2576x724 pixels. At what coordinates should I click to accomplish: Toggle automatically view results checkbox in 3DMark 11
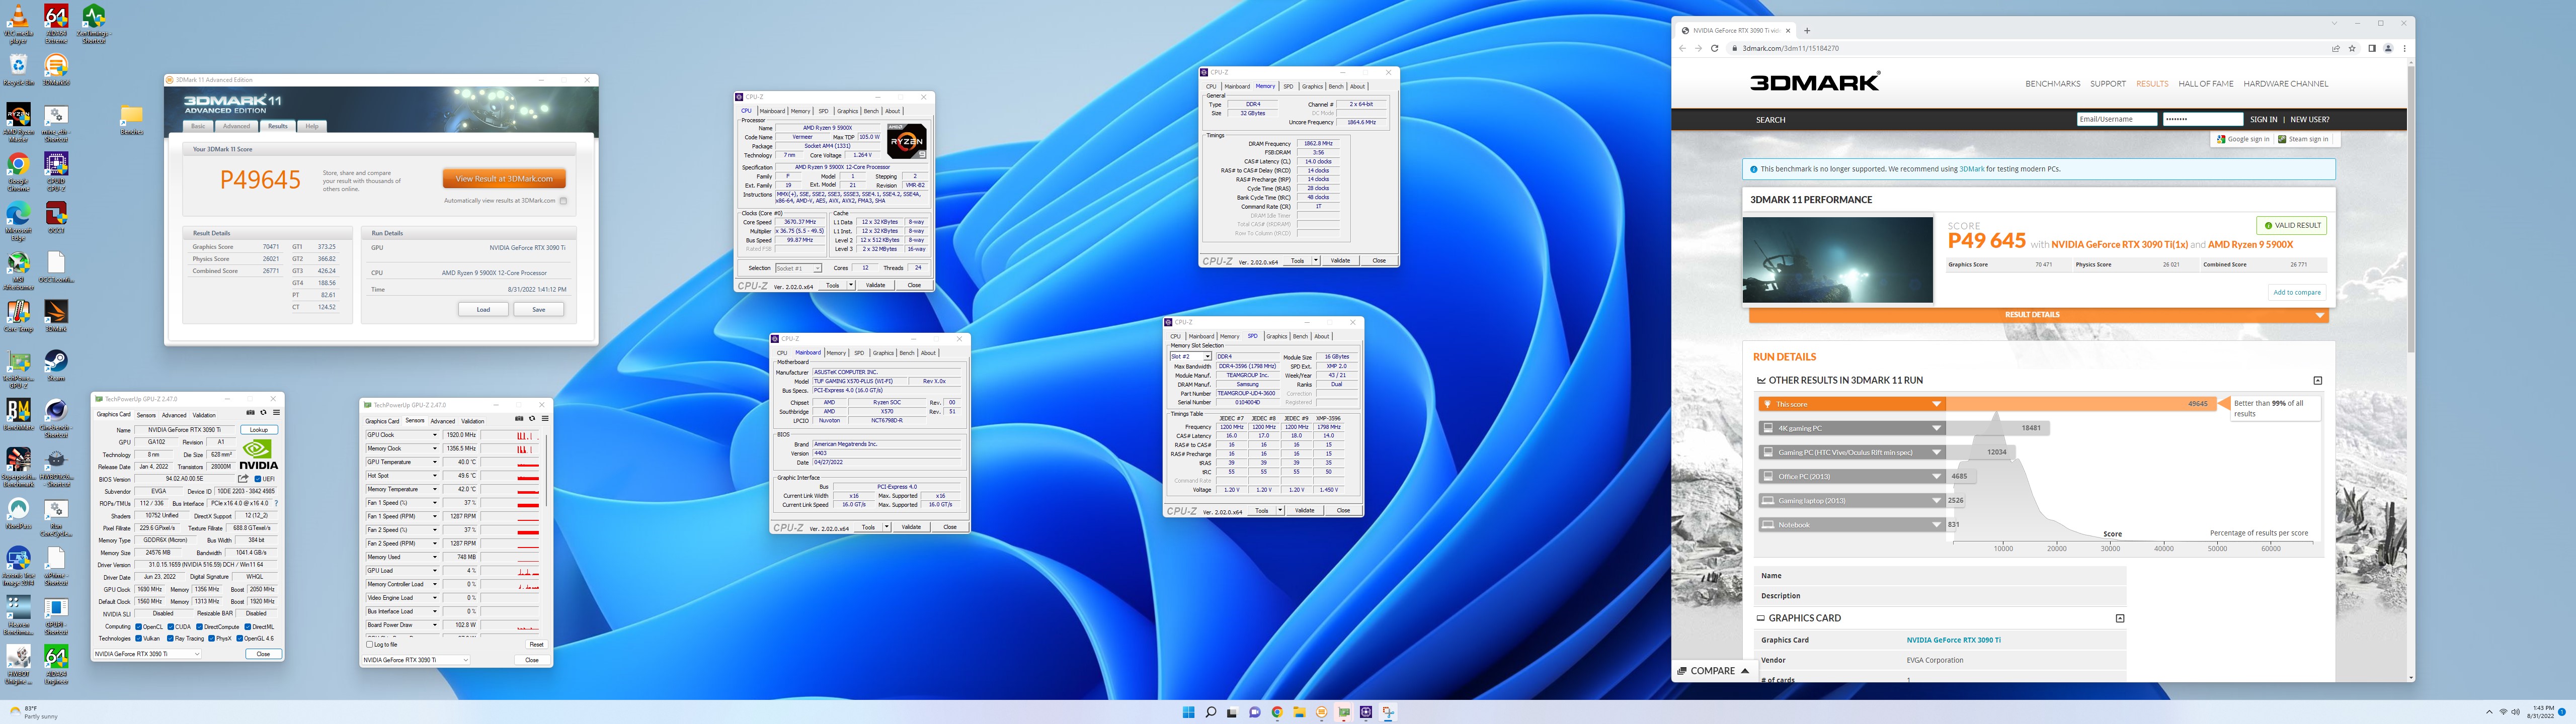coord(563,201)
